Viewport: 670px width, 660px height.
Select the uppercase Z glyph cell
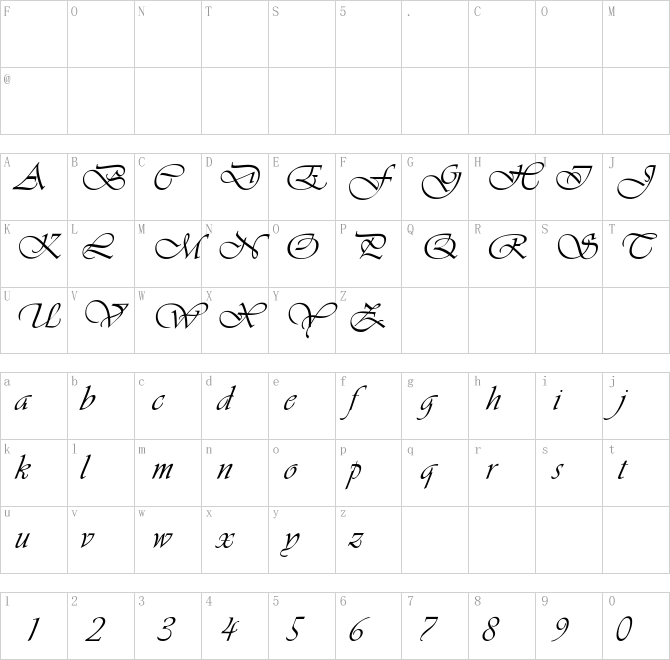tap(368, 320)
